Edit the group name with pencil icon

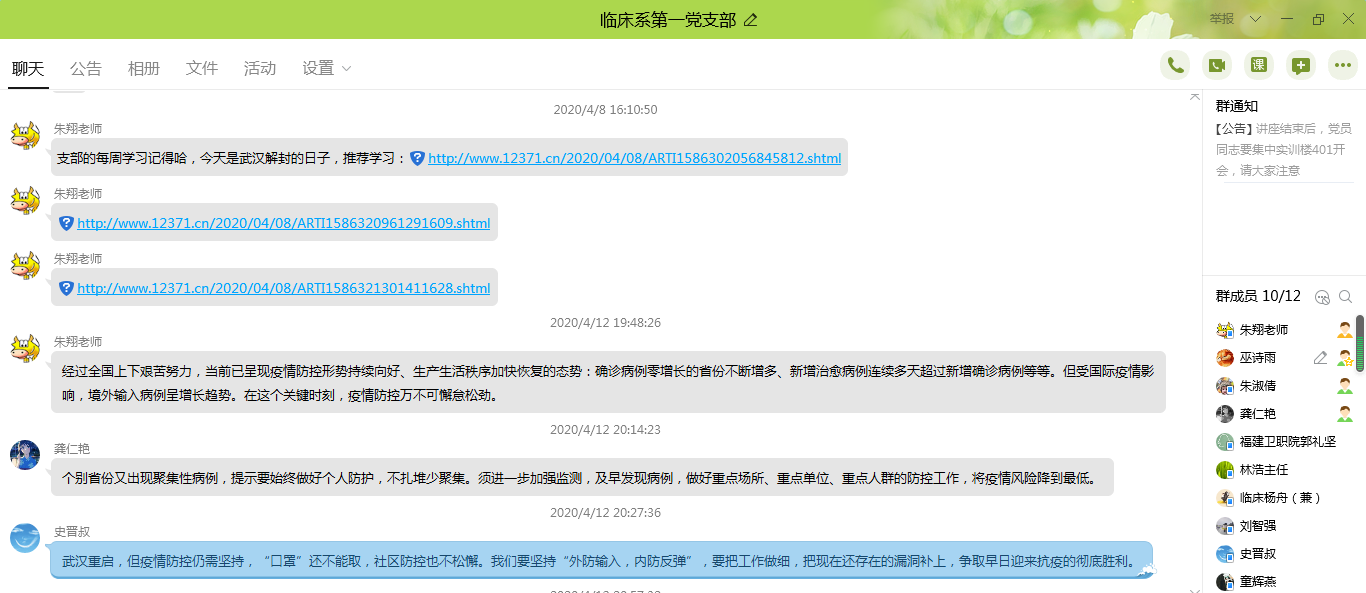pyautogui.click(x=751, y=20)
